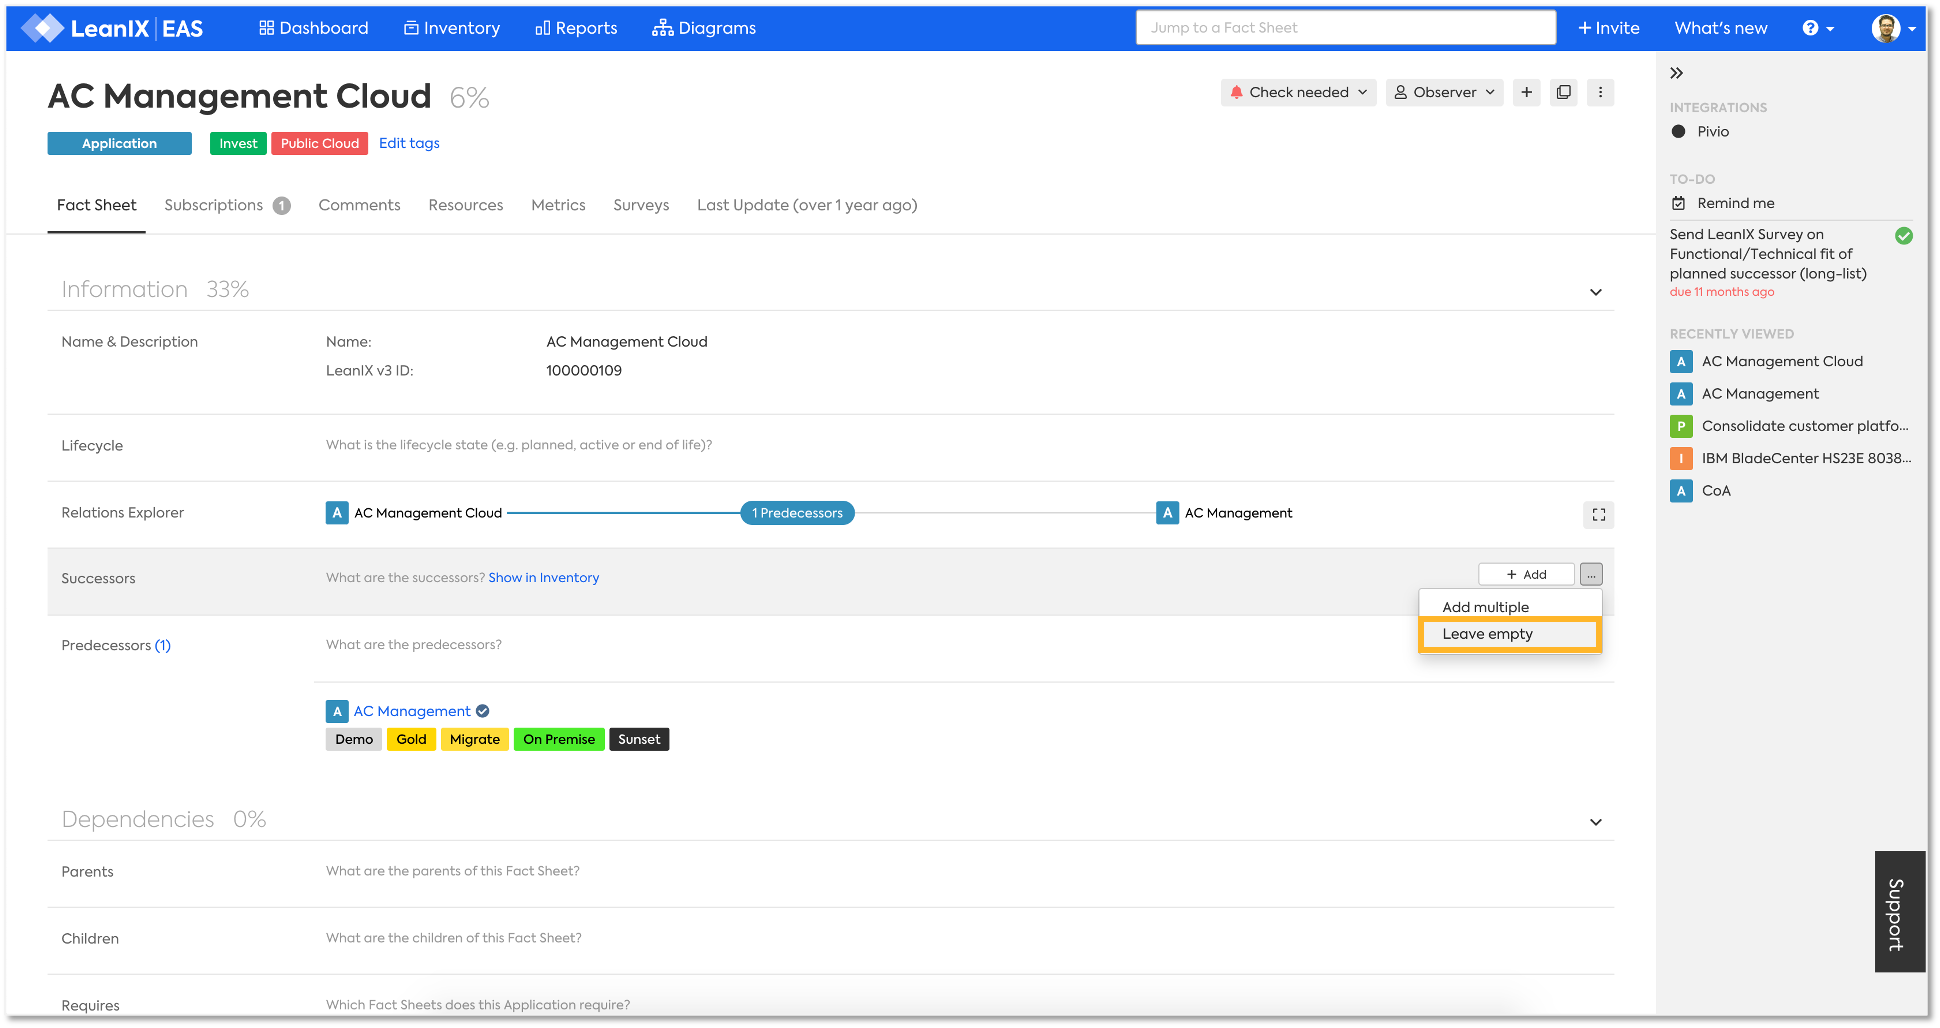Viewport: 1940px width, 1028px height.
Task: Click the Lifecycle placeholder text field
Action: pyautogui.click(x=519, y=445)
